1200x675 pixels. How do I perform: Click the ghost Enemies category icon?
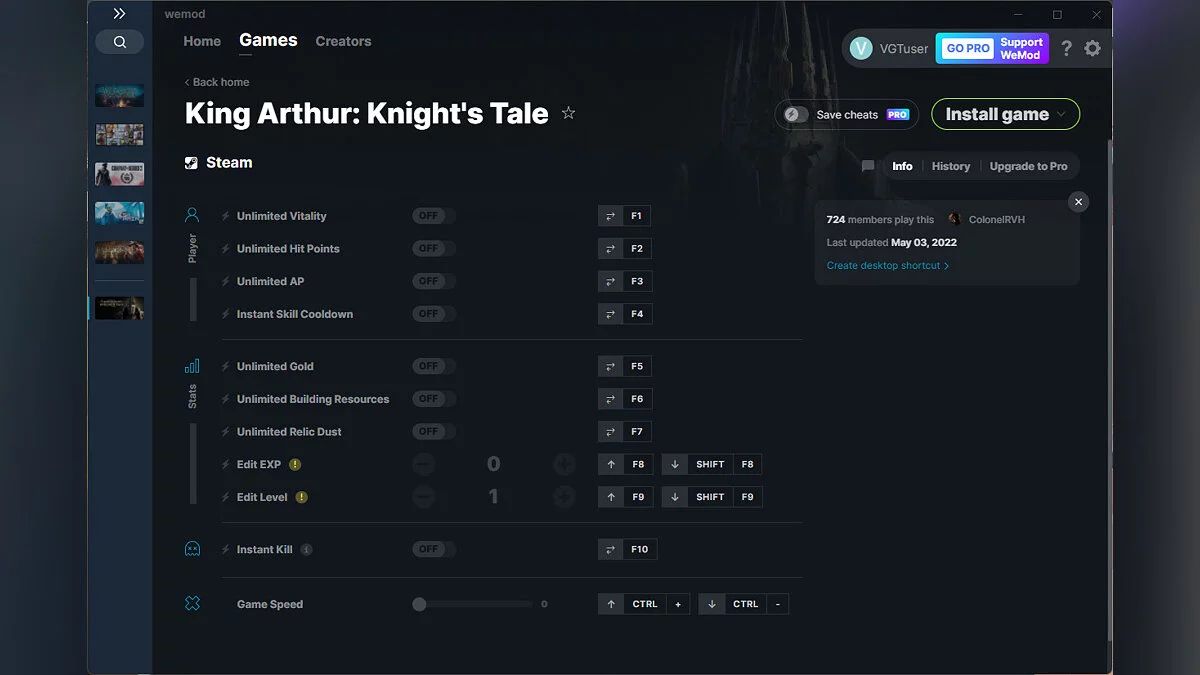coord(192,548)
